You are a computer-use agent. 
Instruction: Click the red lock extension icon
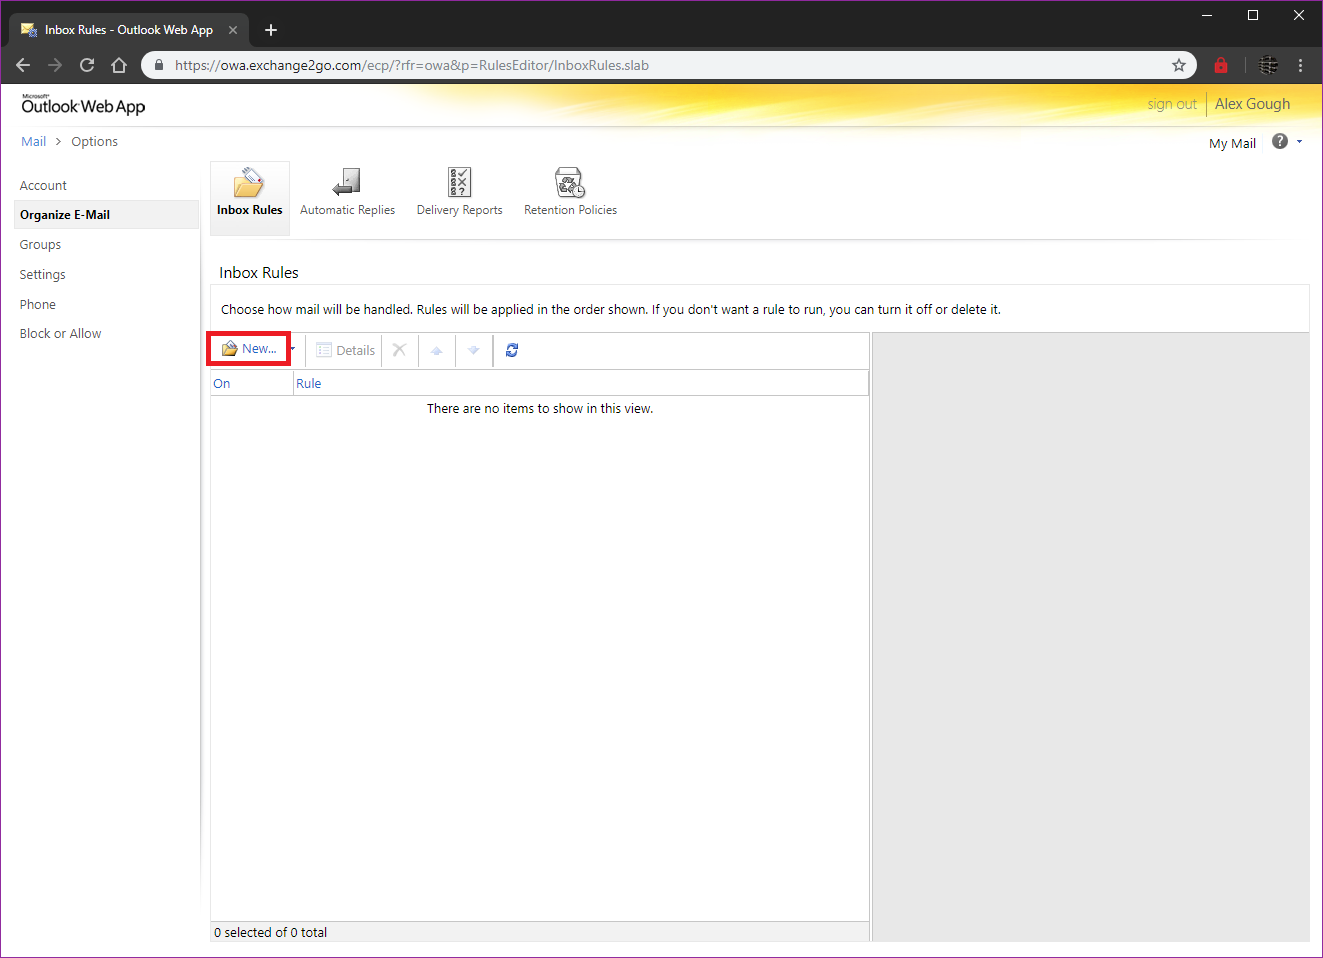(1221, 65)
